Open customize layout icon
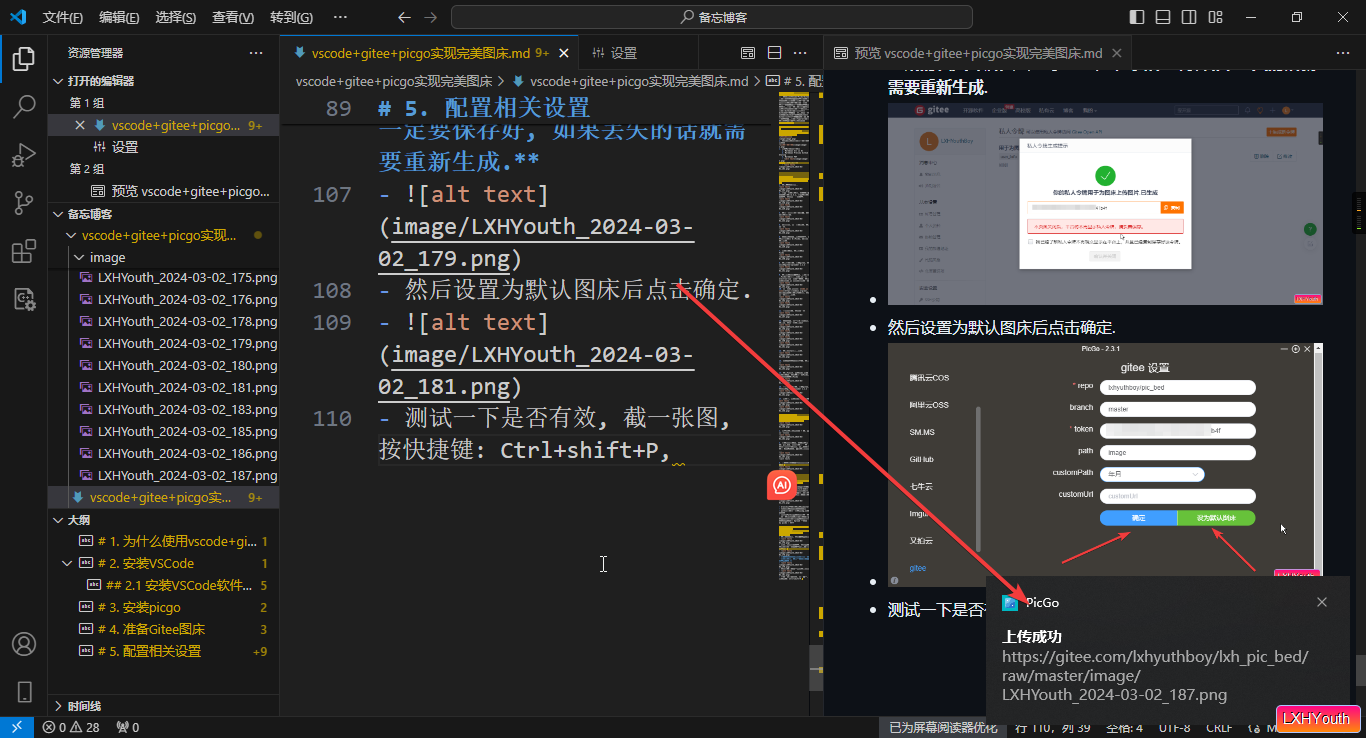Image resolution: width=1366 pixels, height=738 pixels. tap(1214, 17)
